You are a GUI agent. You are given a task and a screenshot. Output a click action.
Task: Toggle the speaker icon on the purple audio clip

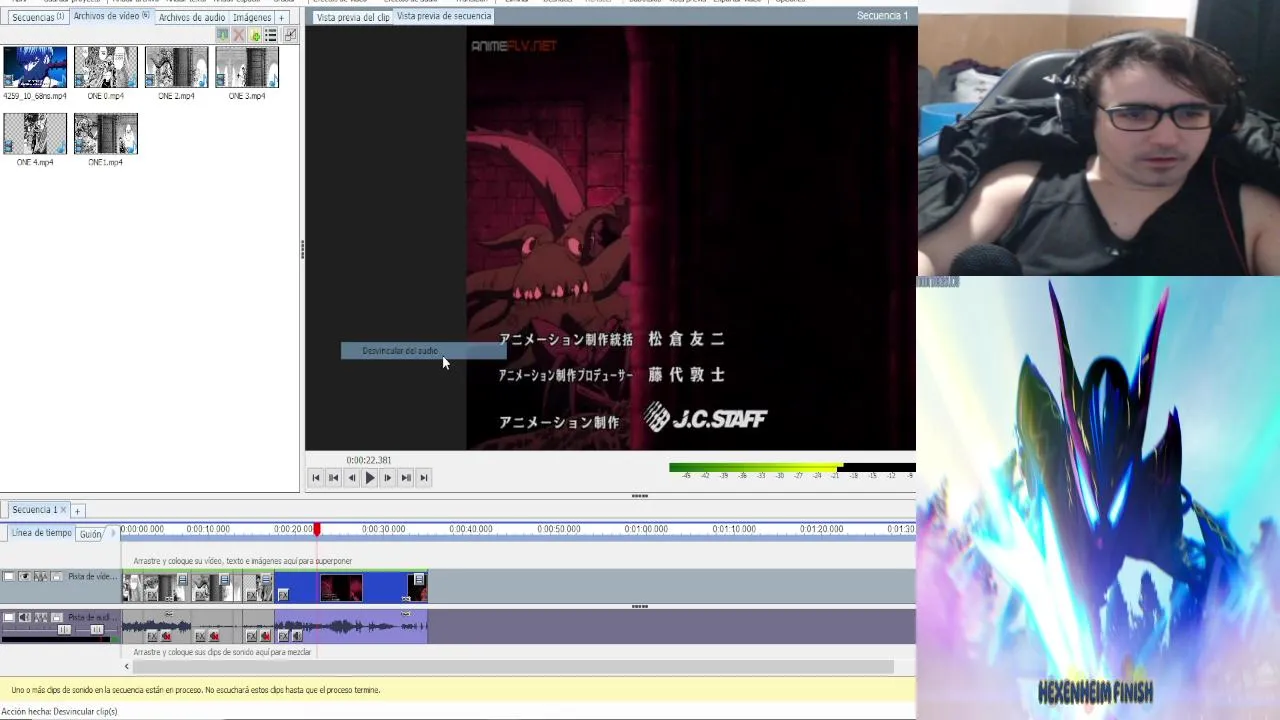click(297, 636)
